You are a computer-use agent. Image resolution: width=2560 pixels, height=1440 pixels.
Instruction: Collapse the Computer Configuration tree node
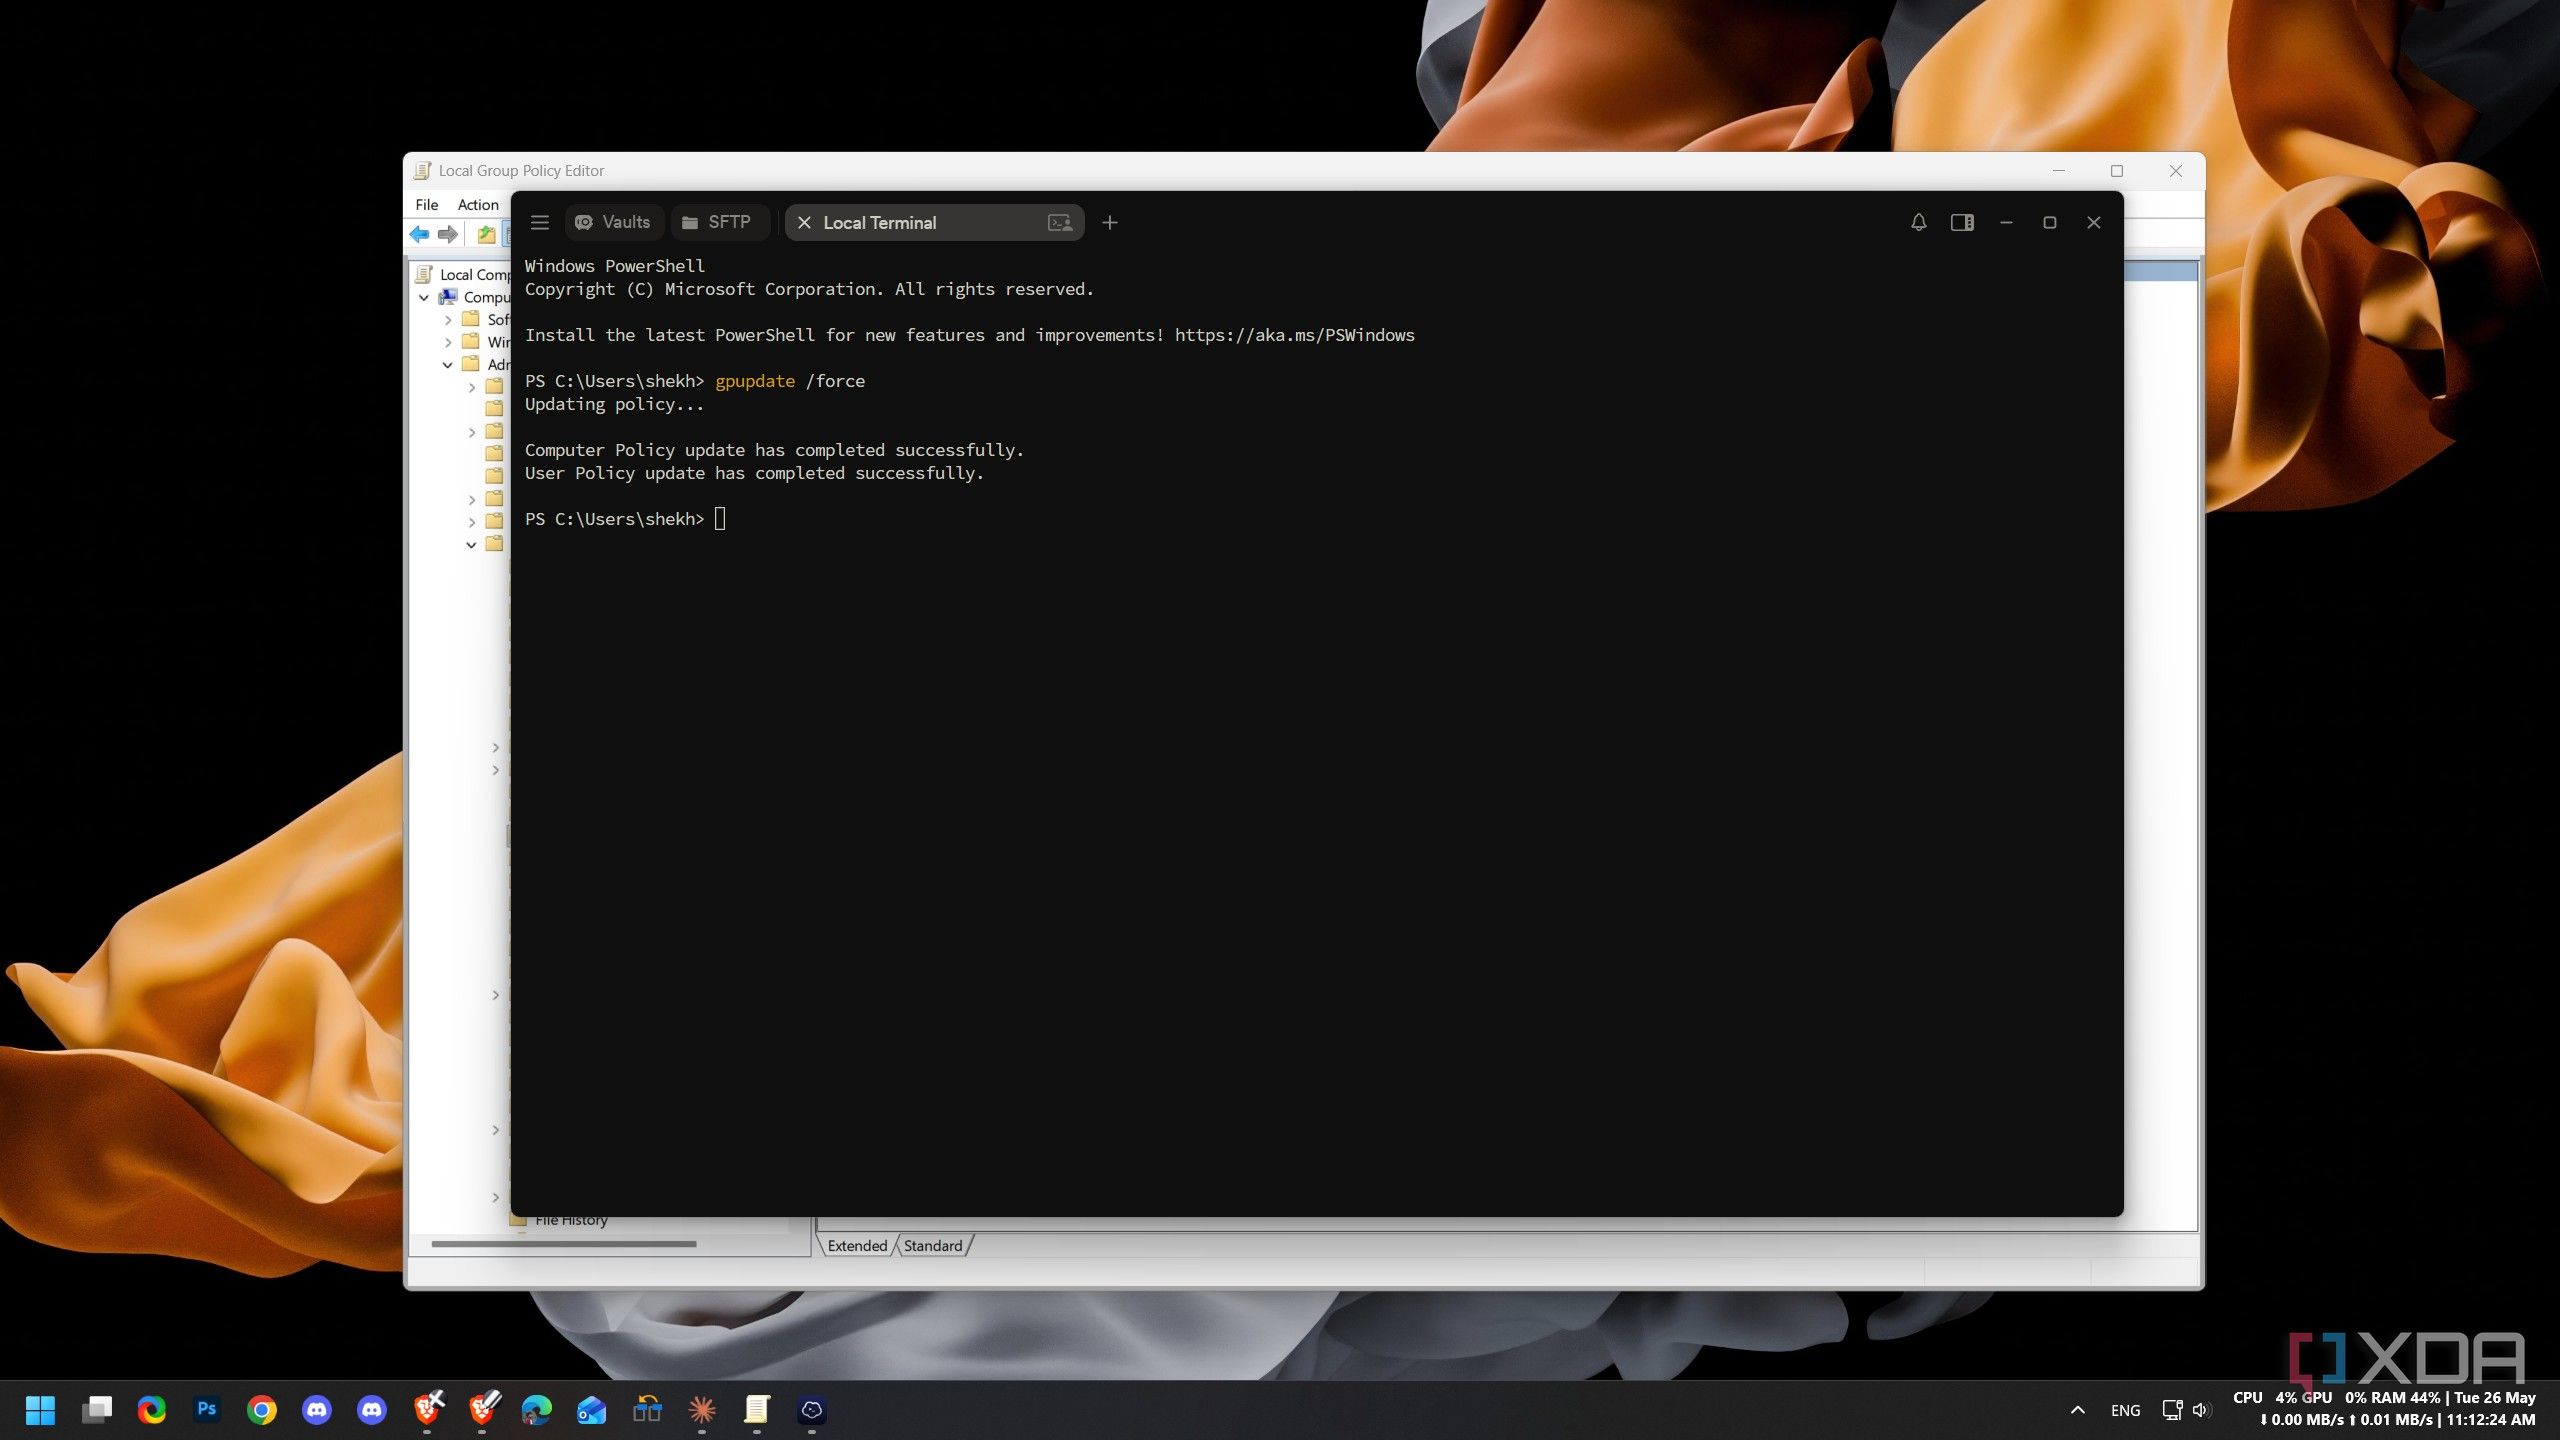click(424, 297)
